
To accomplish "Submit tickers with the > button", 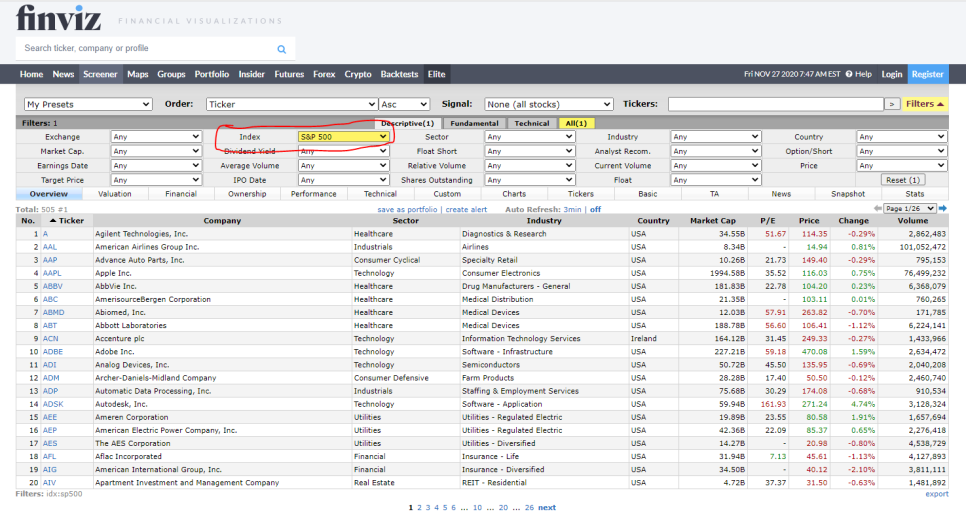I will (891, 104).
